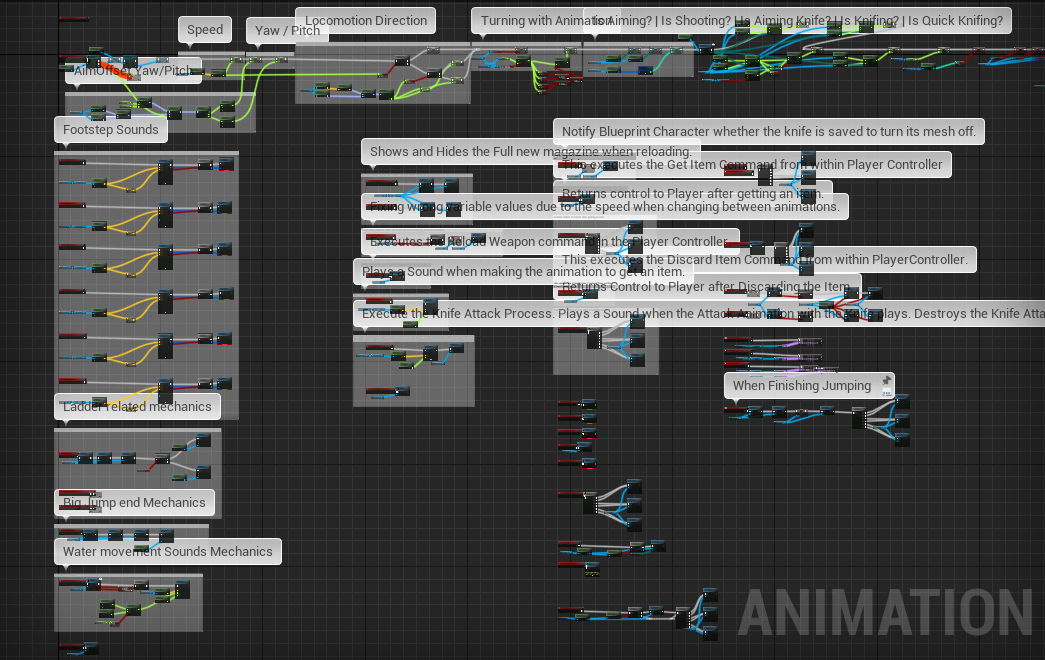The height and width of the screenshot is (660, 1045).
Task: Select the Get Item Command comment bubble
Action: 752,165
